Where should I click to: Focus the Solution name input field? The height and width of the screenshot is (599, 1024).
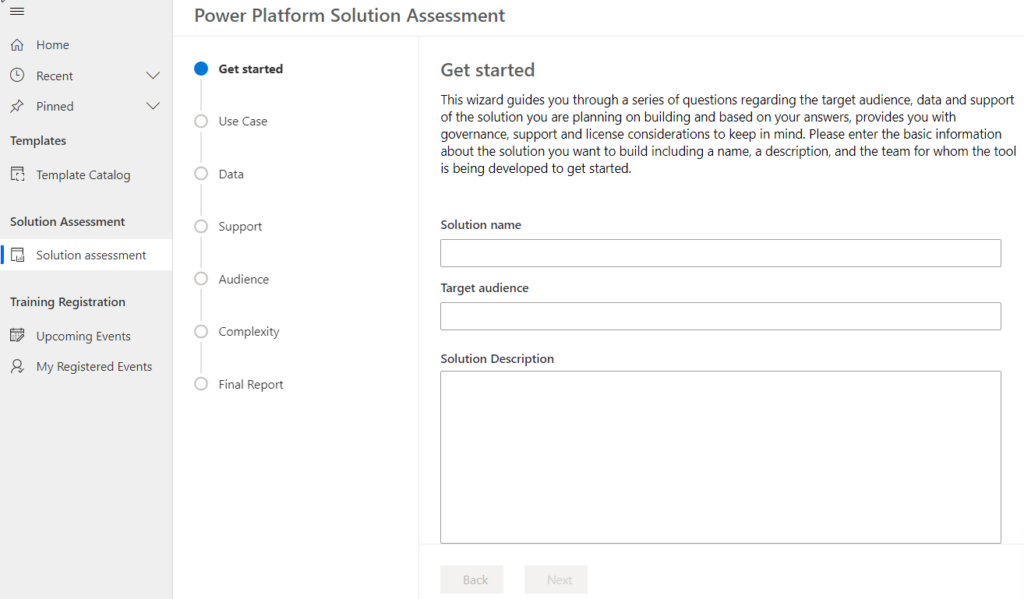click(x=720, y=253)
